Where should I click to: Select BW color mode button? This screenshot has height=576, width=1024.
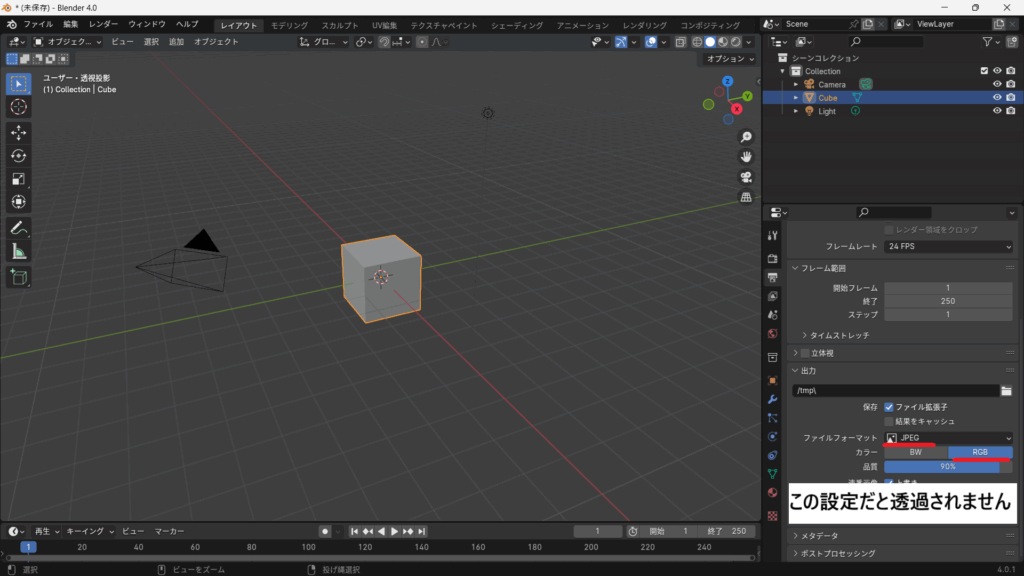click(x=915, y=452)
